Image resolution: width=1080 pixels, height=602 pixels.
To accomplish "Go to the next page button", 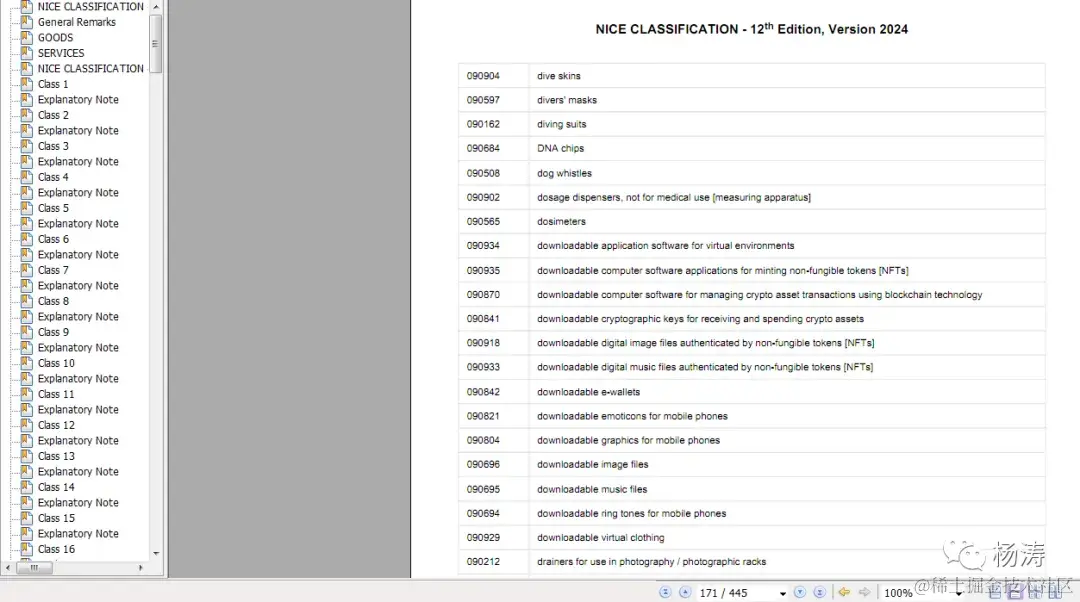I will [x=800, y=592].
